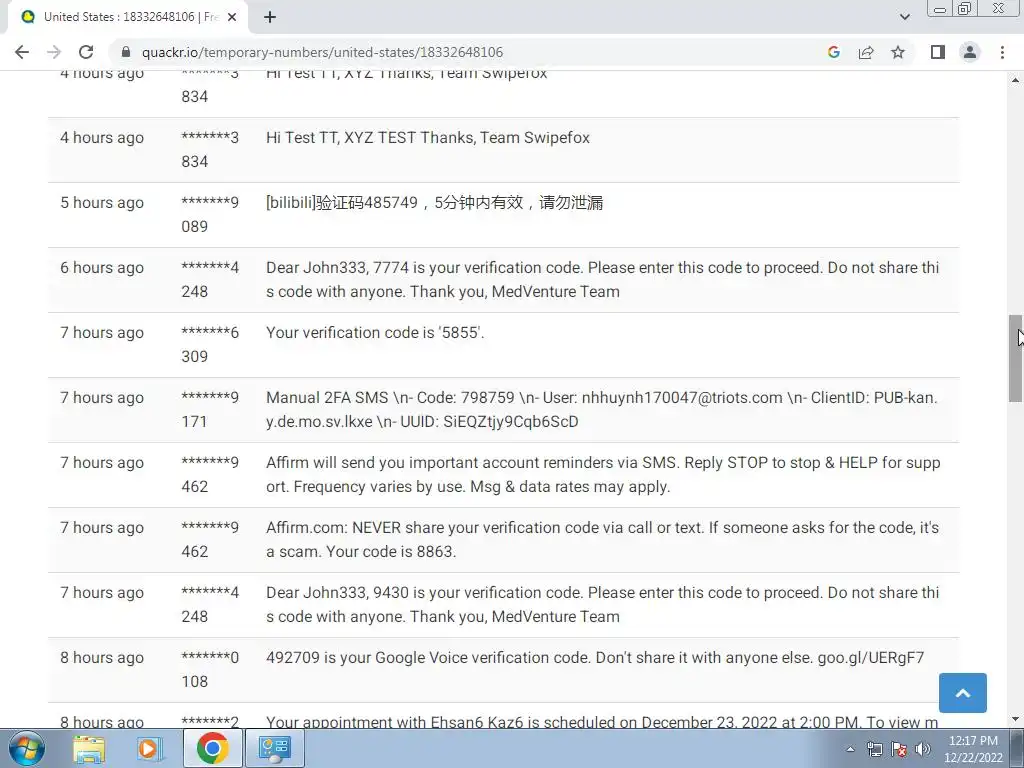The height and width of the screenshot is (768, 1024).
Task: Open the Chrome profile menu
Action: click(970, 52)
